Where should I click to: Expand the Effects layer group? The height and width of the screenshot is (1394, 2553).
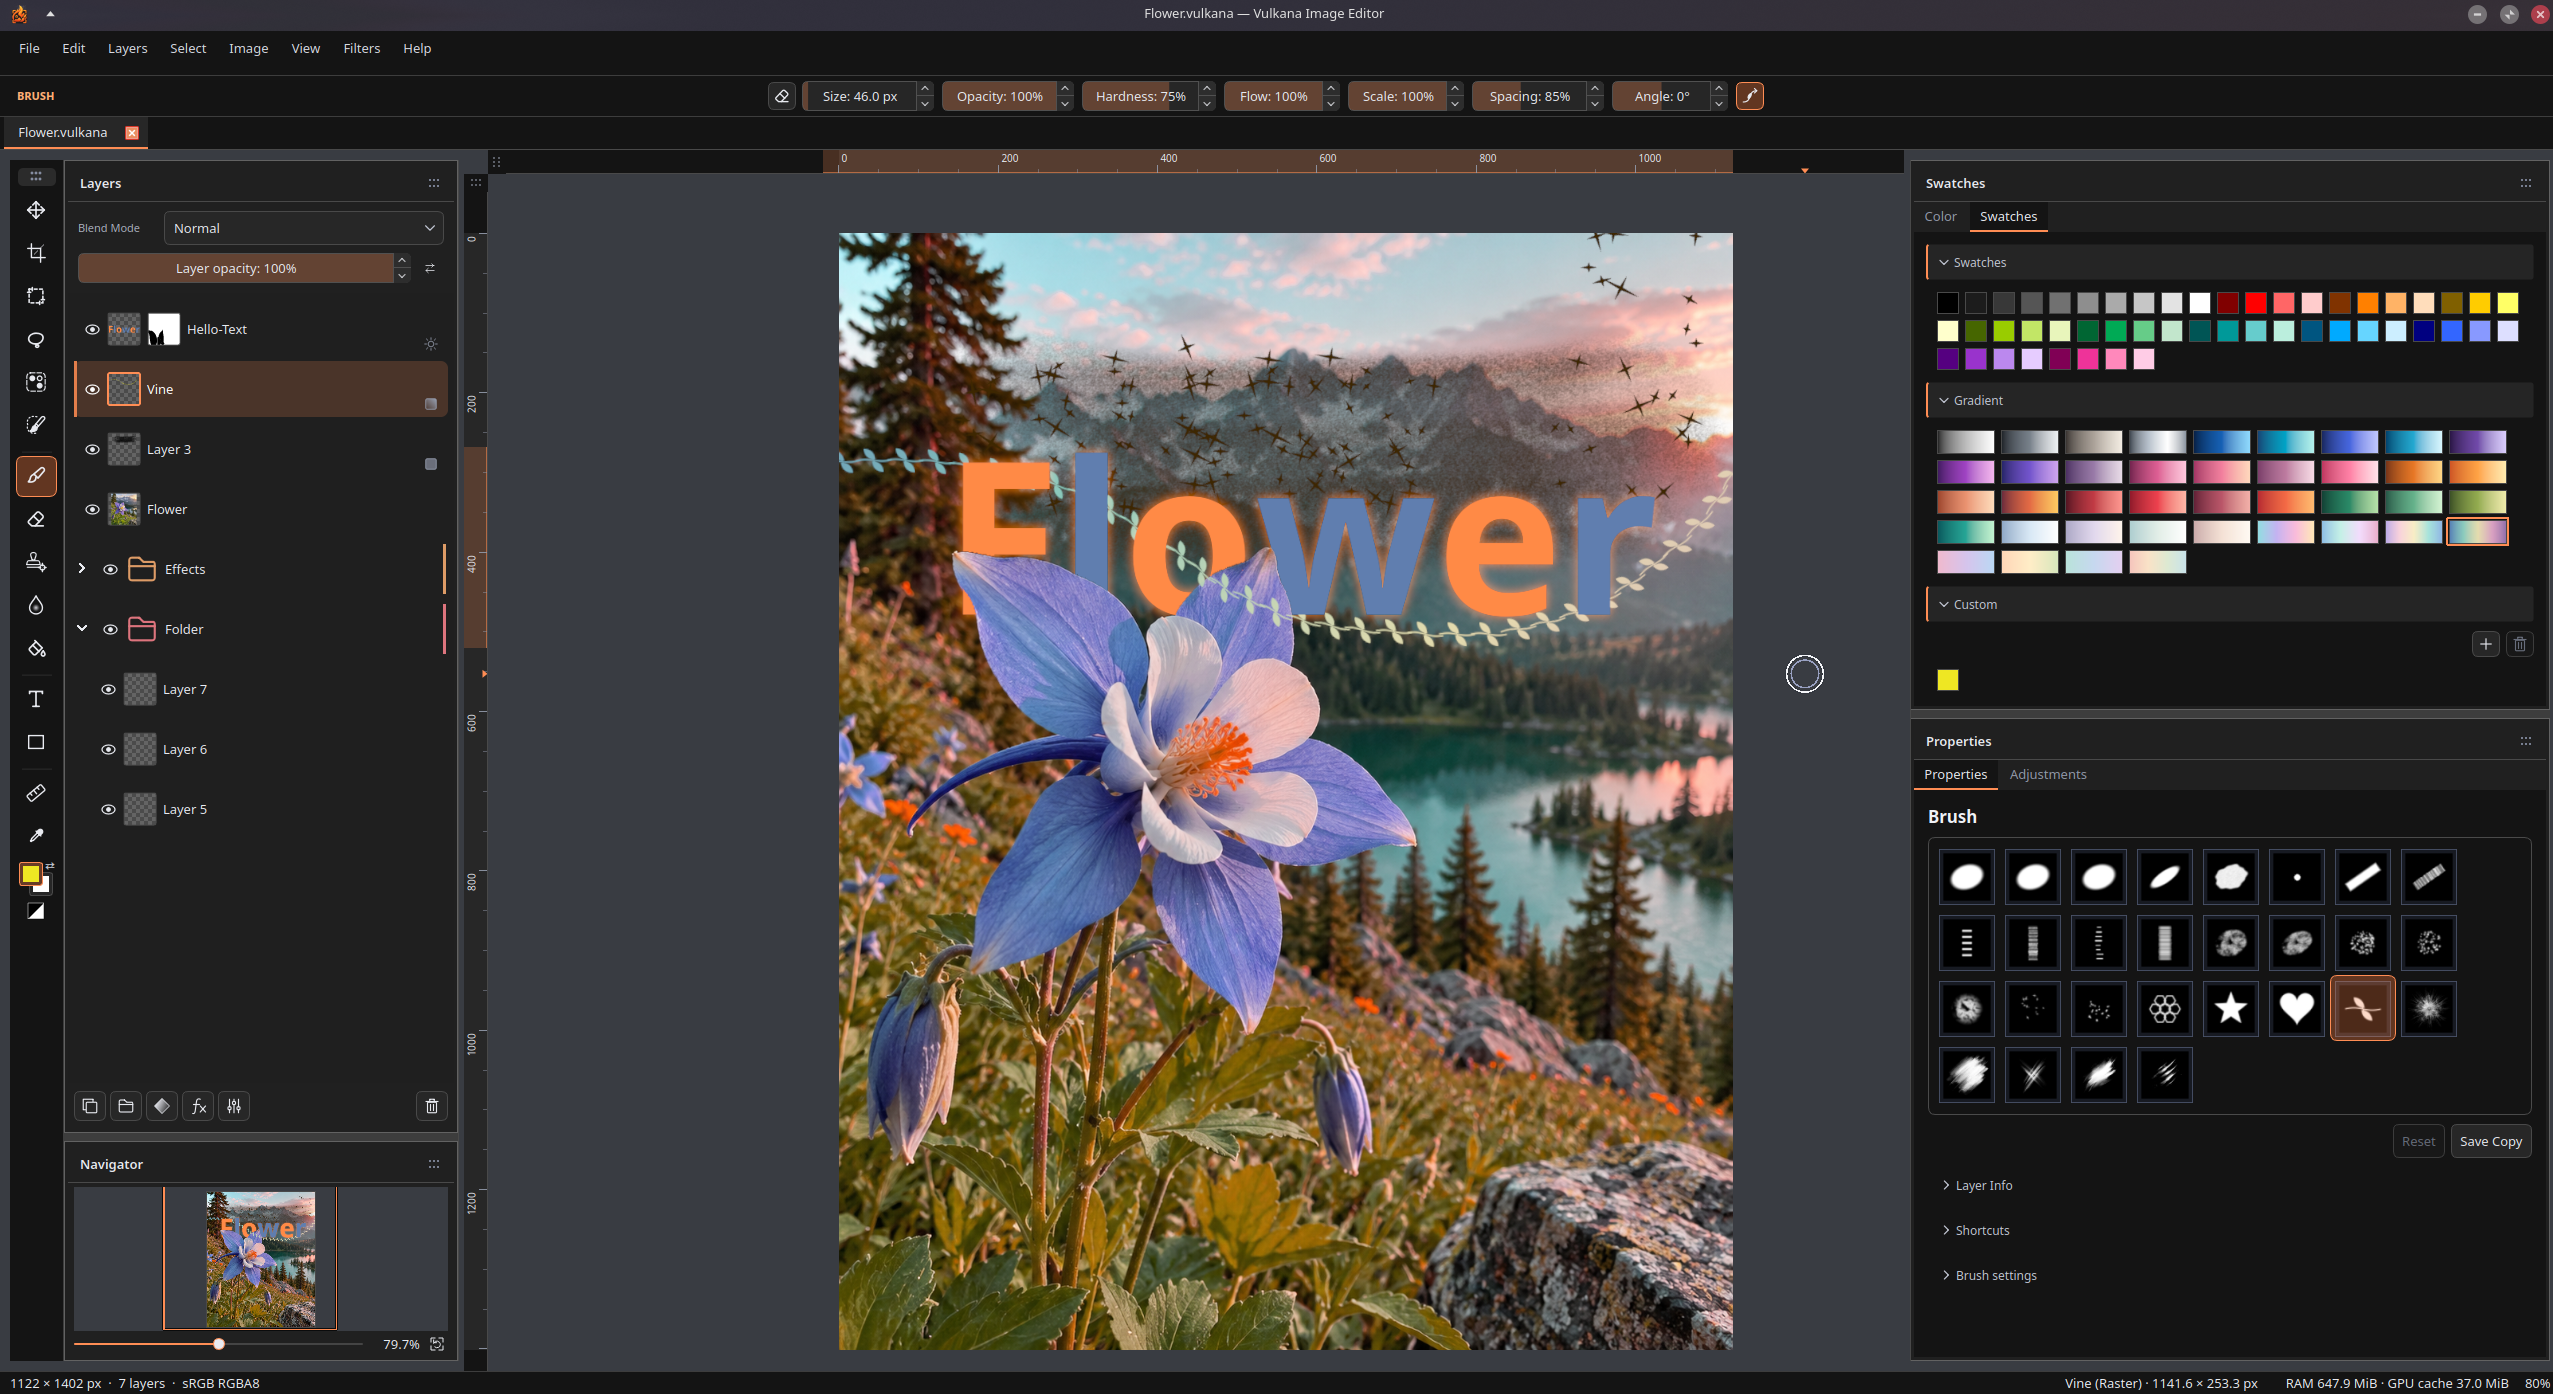(x=82, y=568)
